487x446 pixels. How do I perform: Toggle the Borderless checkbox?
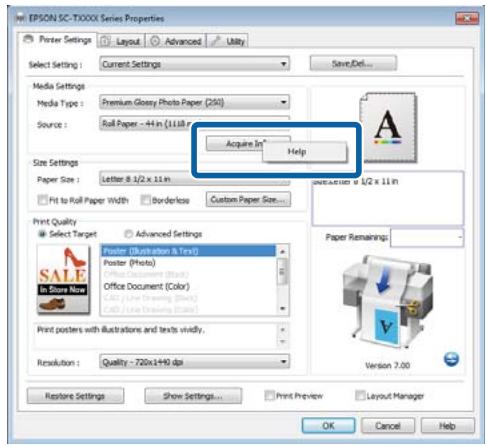[x=145, y=200]
